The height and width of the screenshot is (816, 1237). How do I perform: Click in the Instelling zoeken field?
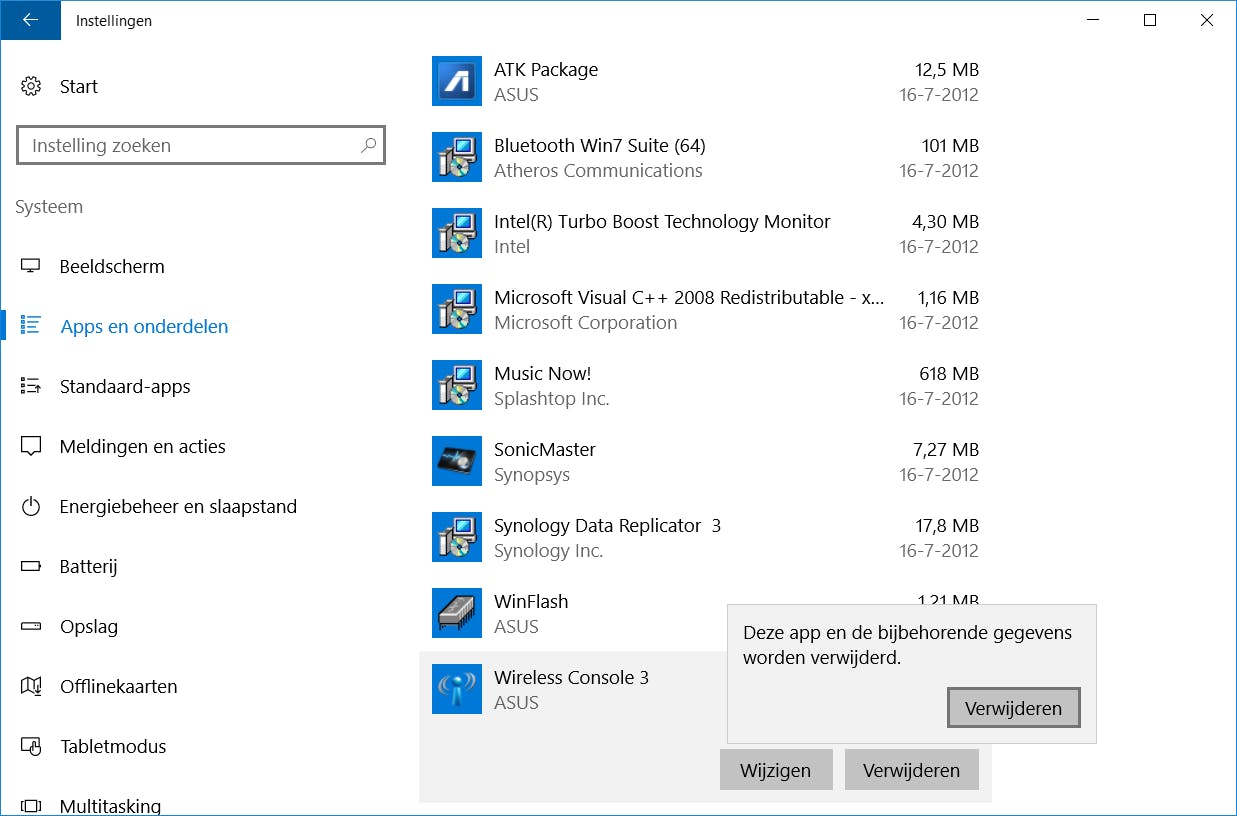[190, 145]
